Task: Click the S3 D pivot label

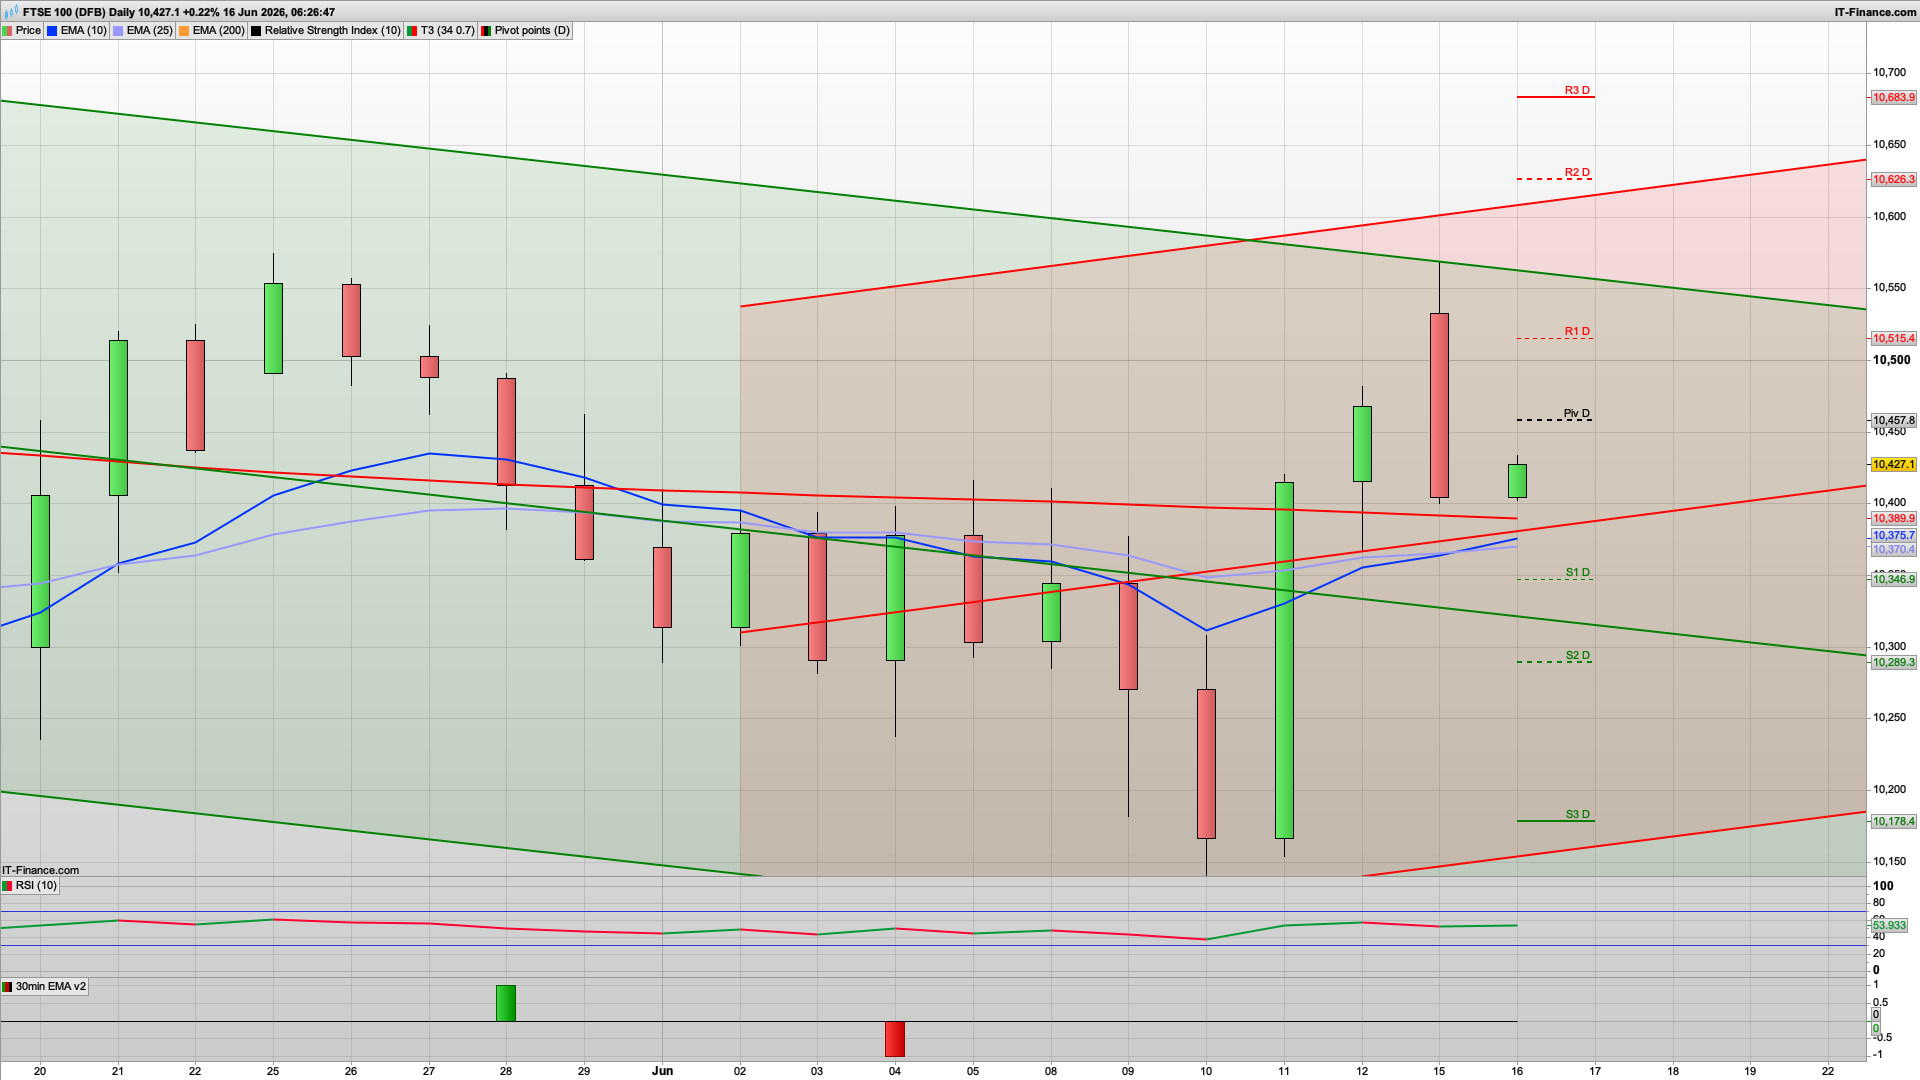Action: (1577, 814)
